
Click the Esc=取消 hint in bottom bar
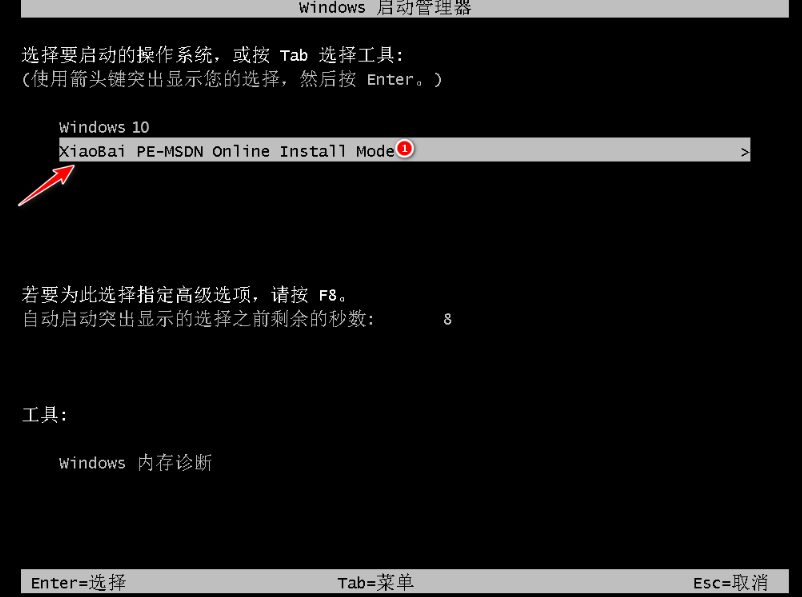(730, 582)
